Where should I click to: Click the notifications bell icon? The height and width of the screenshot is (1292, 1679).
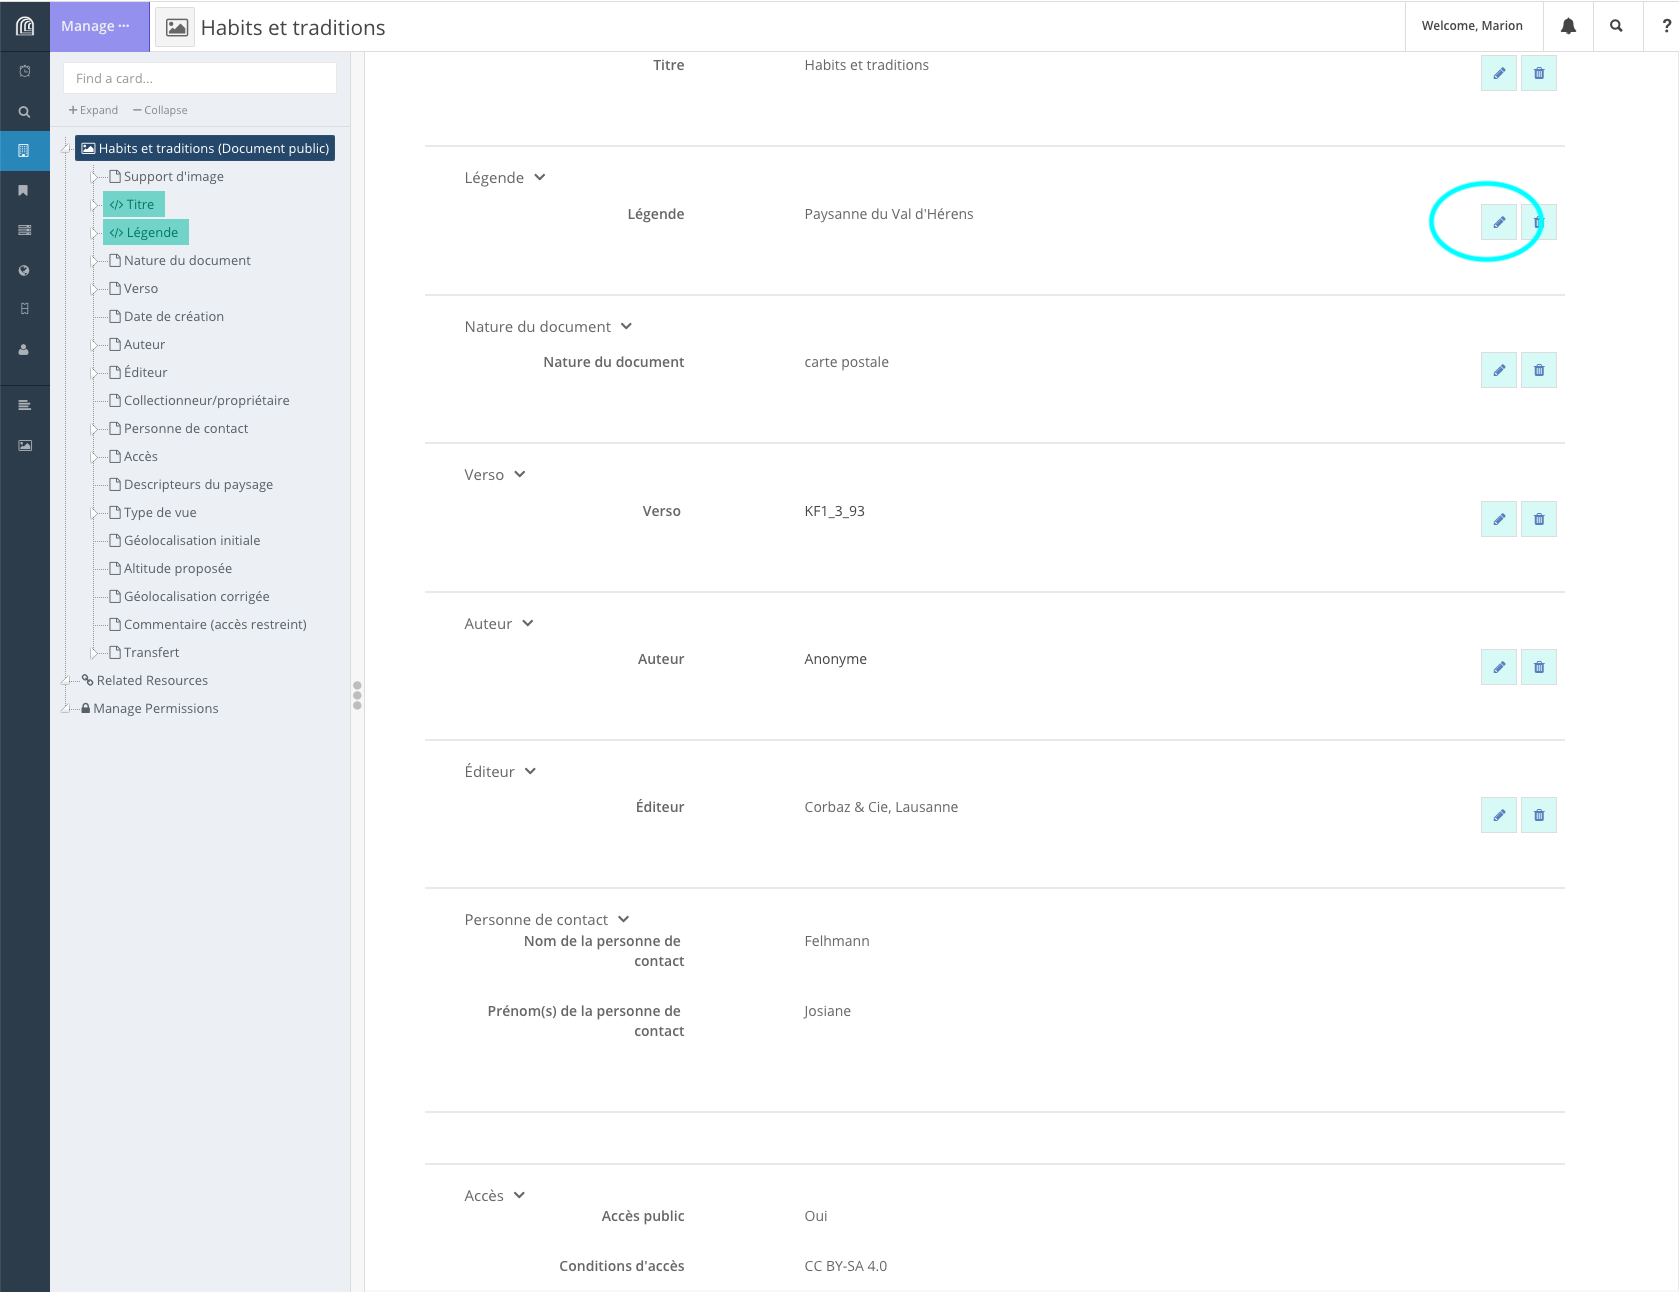point(1568,26)
